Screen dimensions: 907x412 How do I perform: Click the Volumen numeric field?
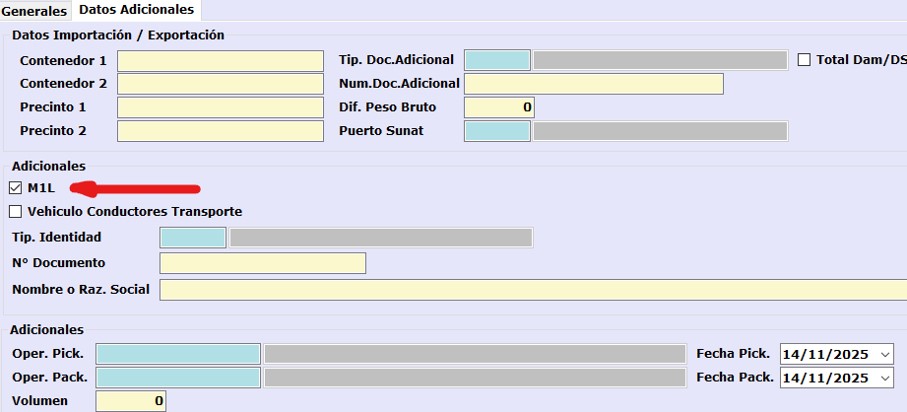point(131,401)
